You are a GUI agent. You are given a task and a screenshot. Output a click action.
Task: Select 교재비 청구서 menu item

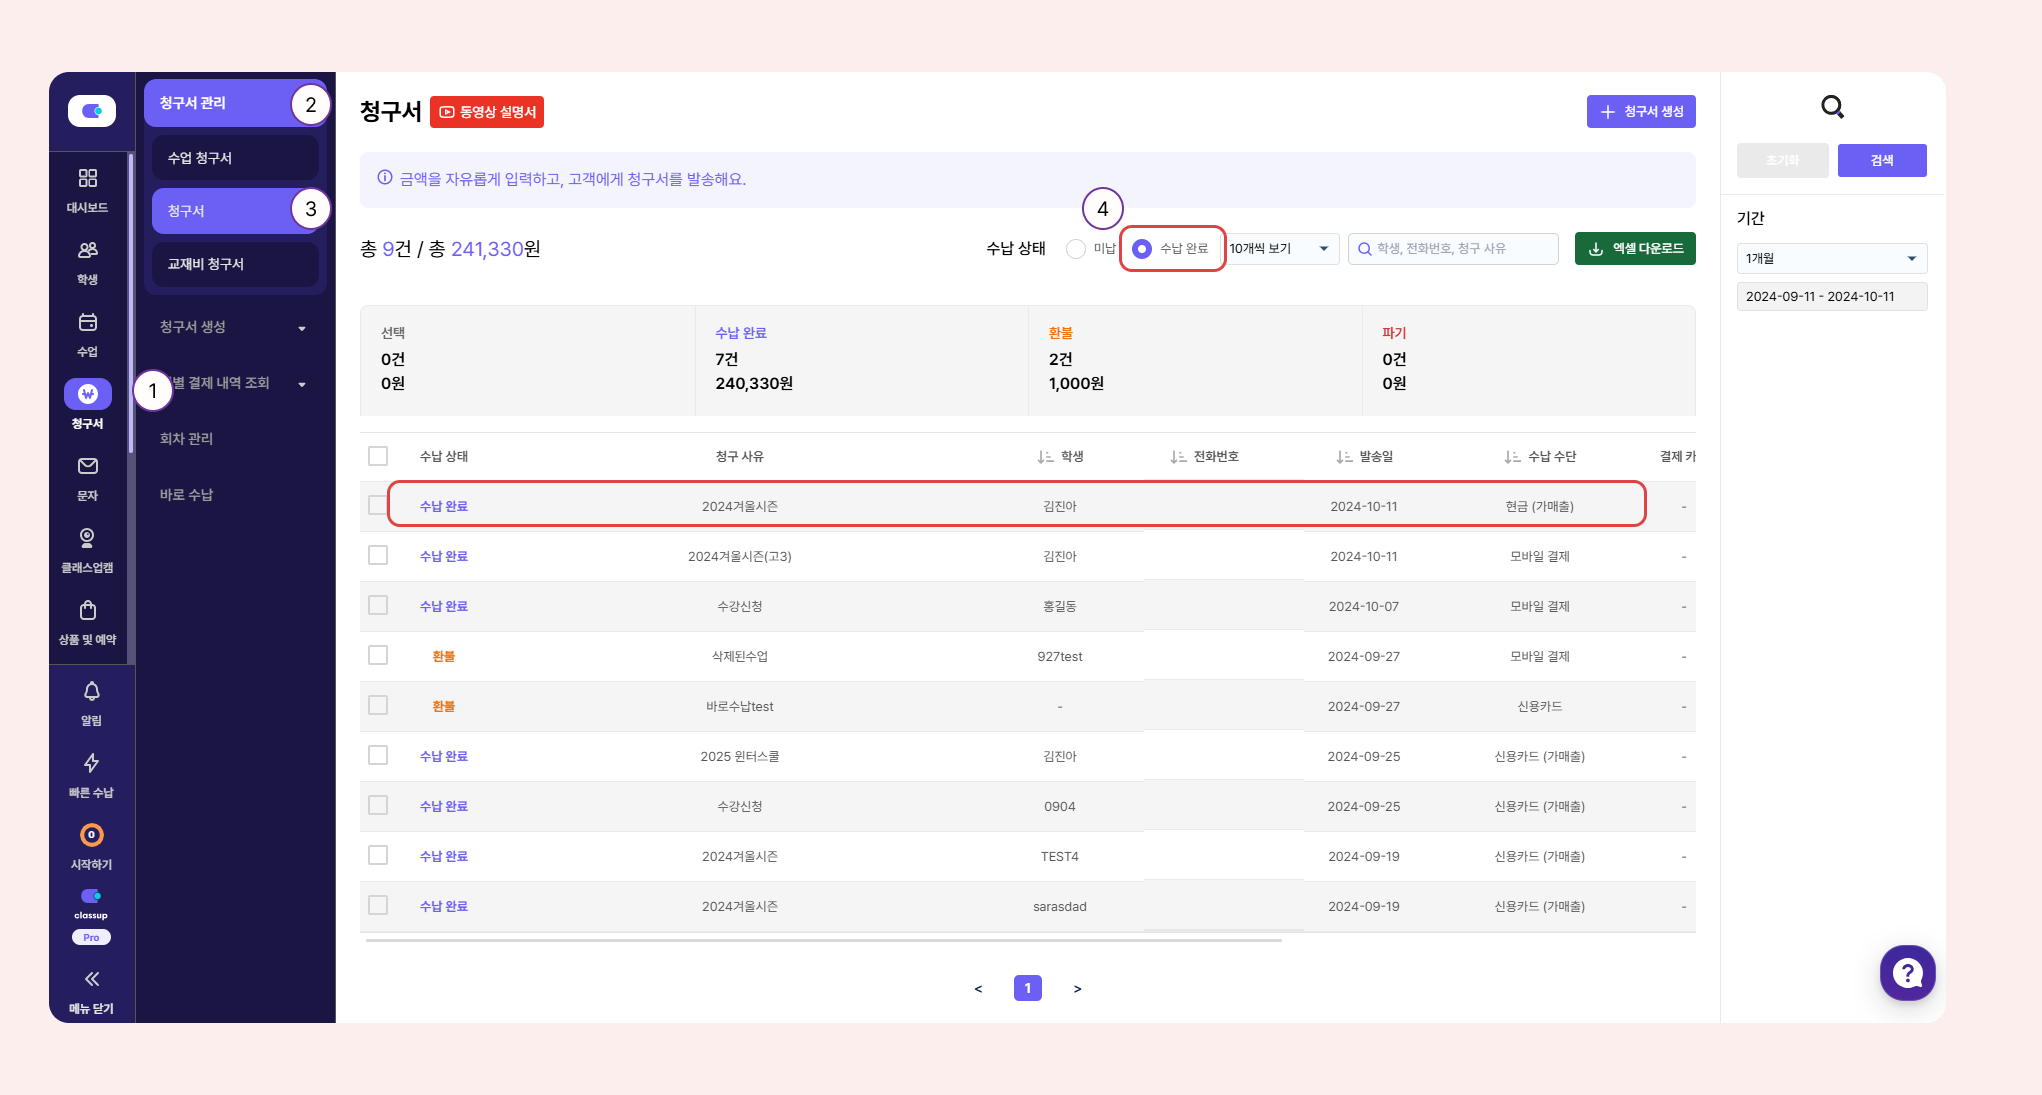pyautogui.click(x=234, y=264)
